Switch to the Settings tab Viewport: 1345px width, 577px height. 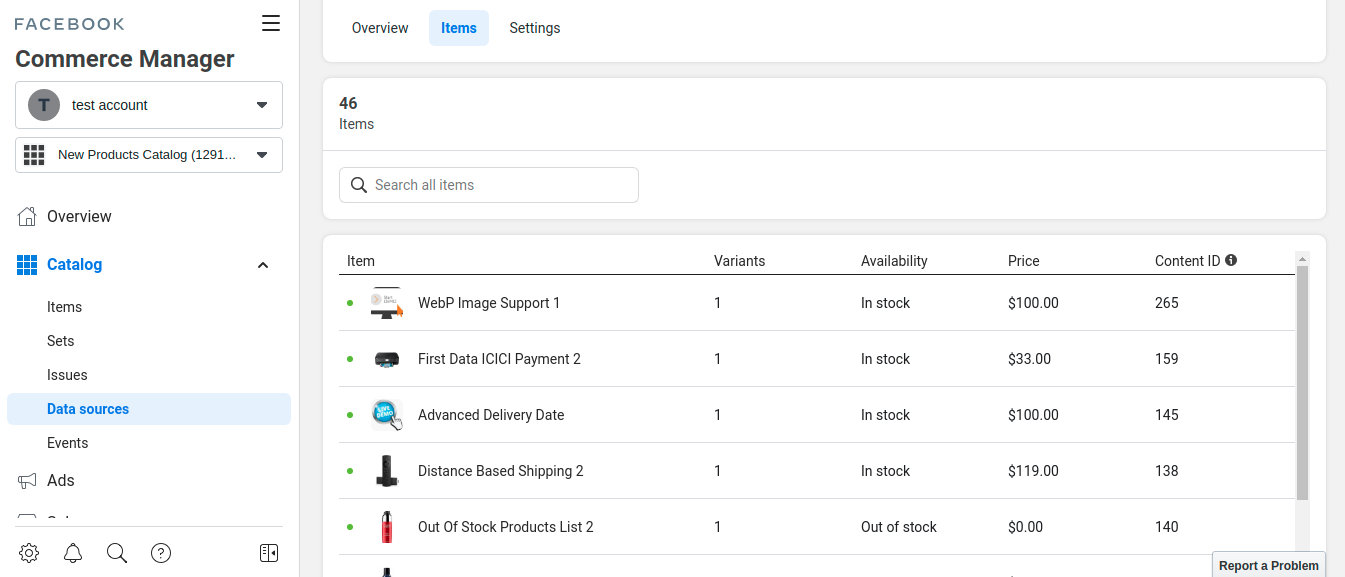click(x=535, y=28)
